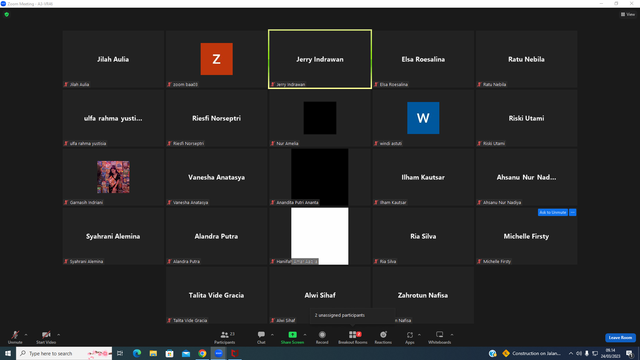Click the help icon in system tray

[x=493, y=353]
